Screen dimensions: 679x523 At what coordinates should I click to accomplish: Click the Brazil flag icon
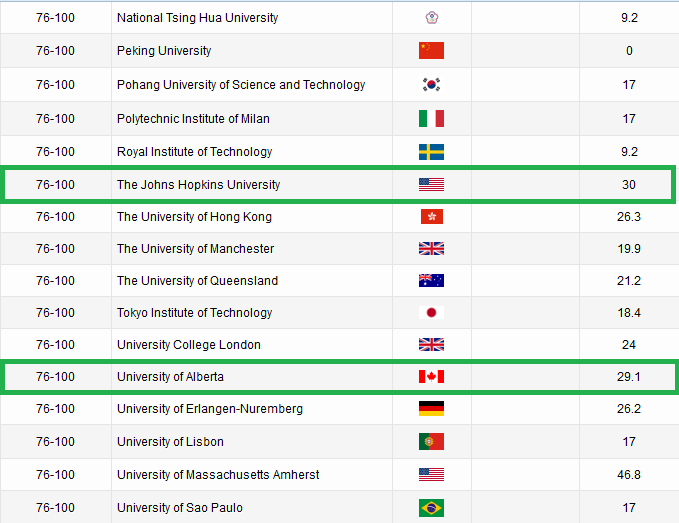point(431,508)
